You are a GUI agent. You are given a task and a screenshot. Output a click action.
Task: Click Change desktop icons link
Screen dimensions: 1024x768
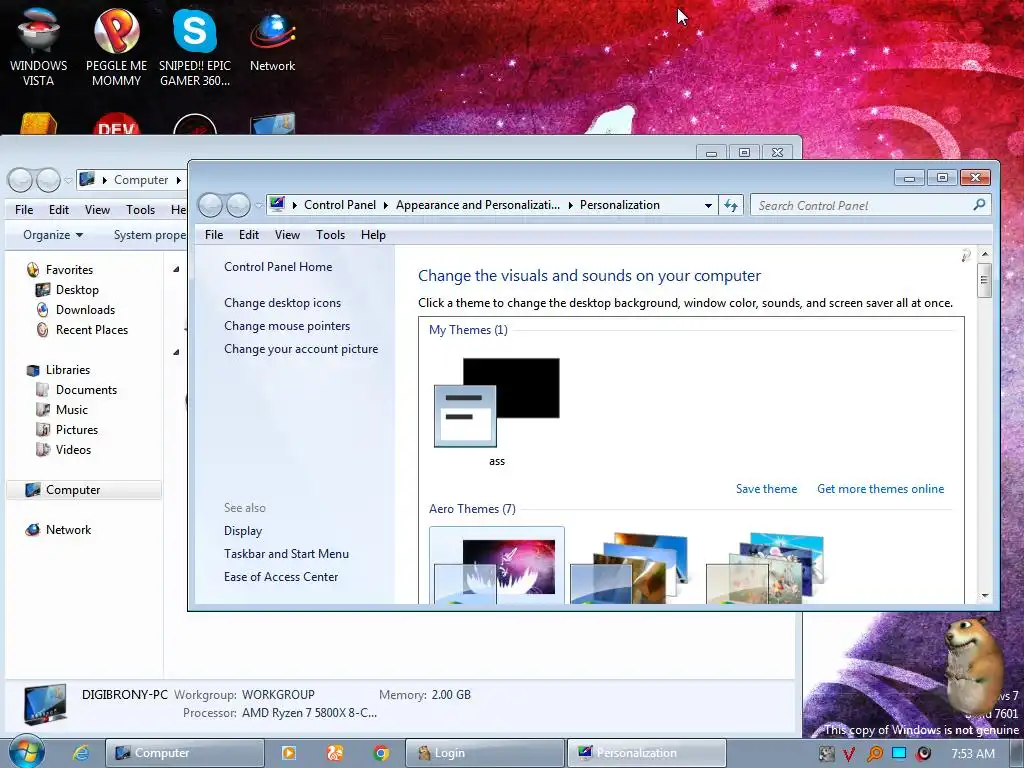point(282,303)
